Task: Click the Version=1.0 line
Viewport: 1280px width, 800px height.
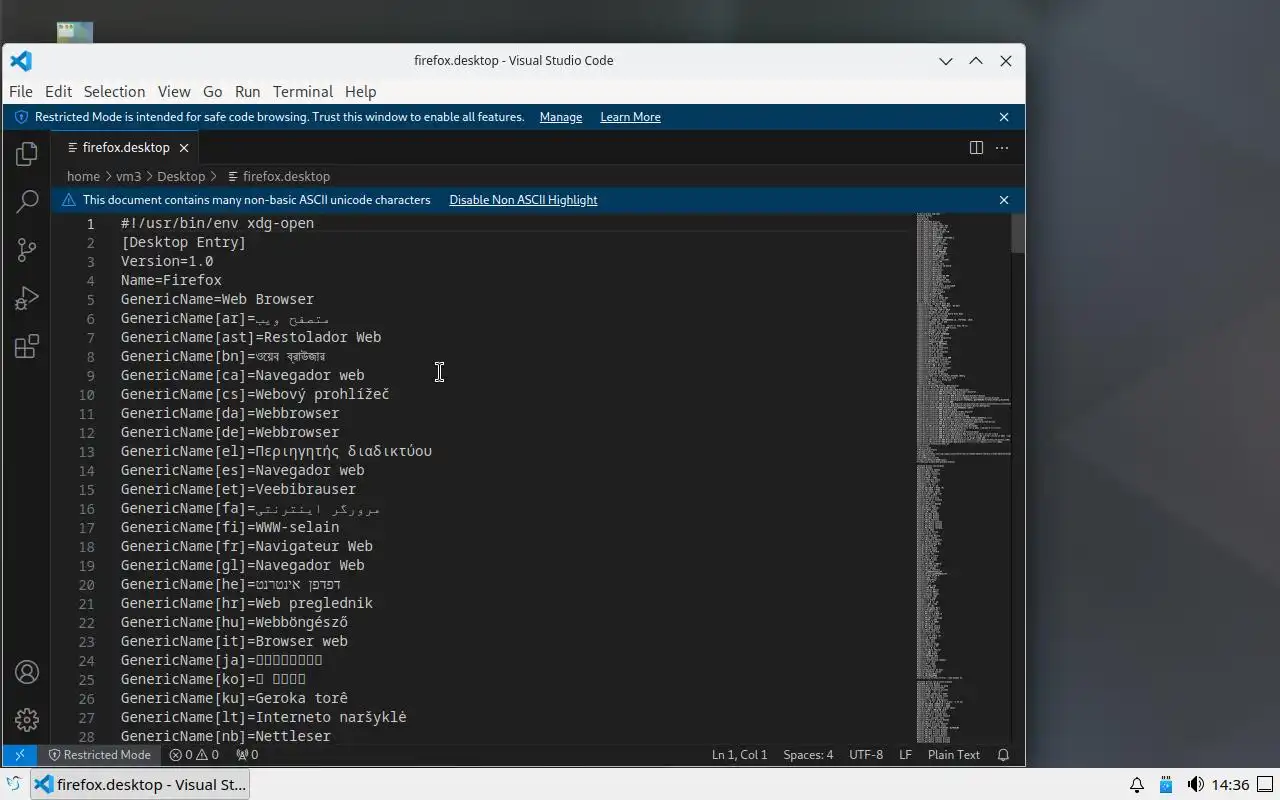Action: (x=167, y=261)
